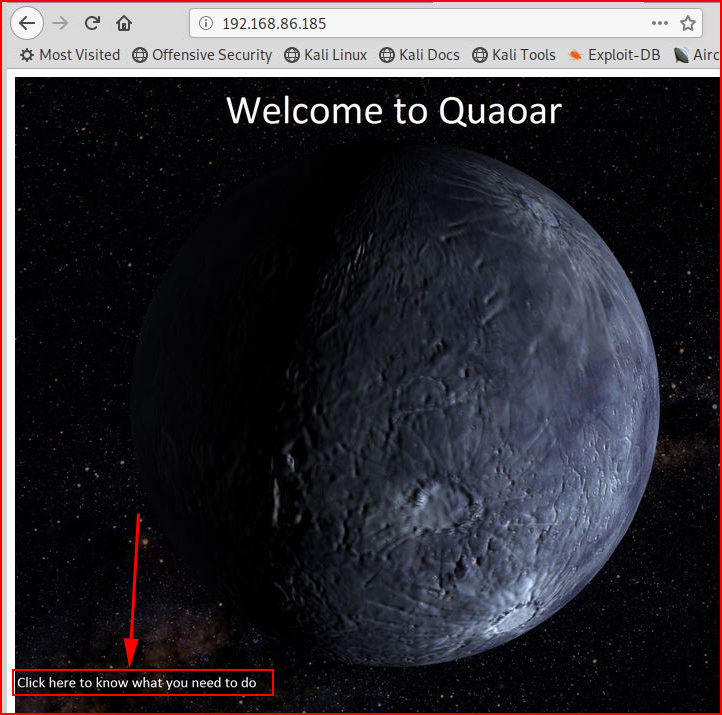Image resolution: width=722 pixels, height=715 pixels.
Task: Reload the current page
Action: [92, 23]
